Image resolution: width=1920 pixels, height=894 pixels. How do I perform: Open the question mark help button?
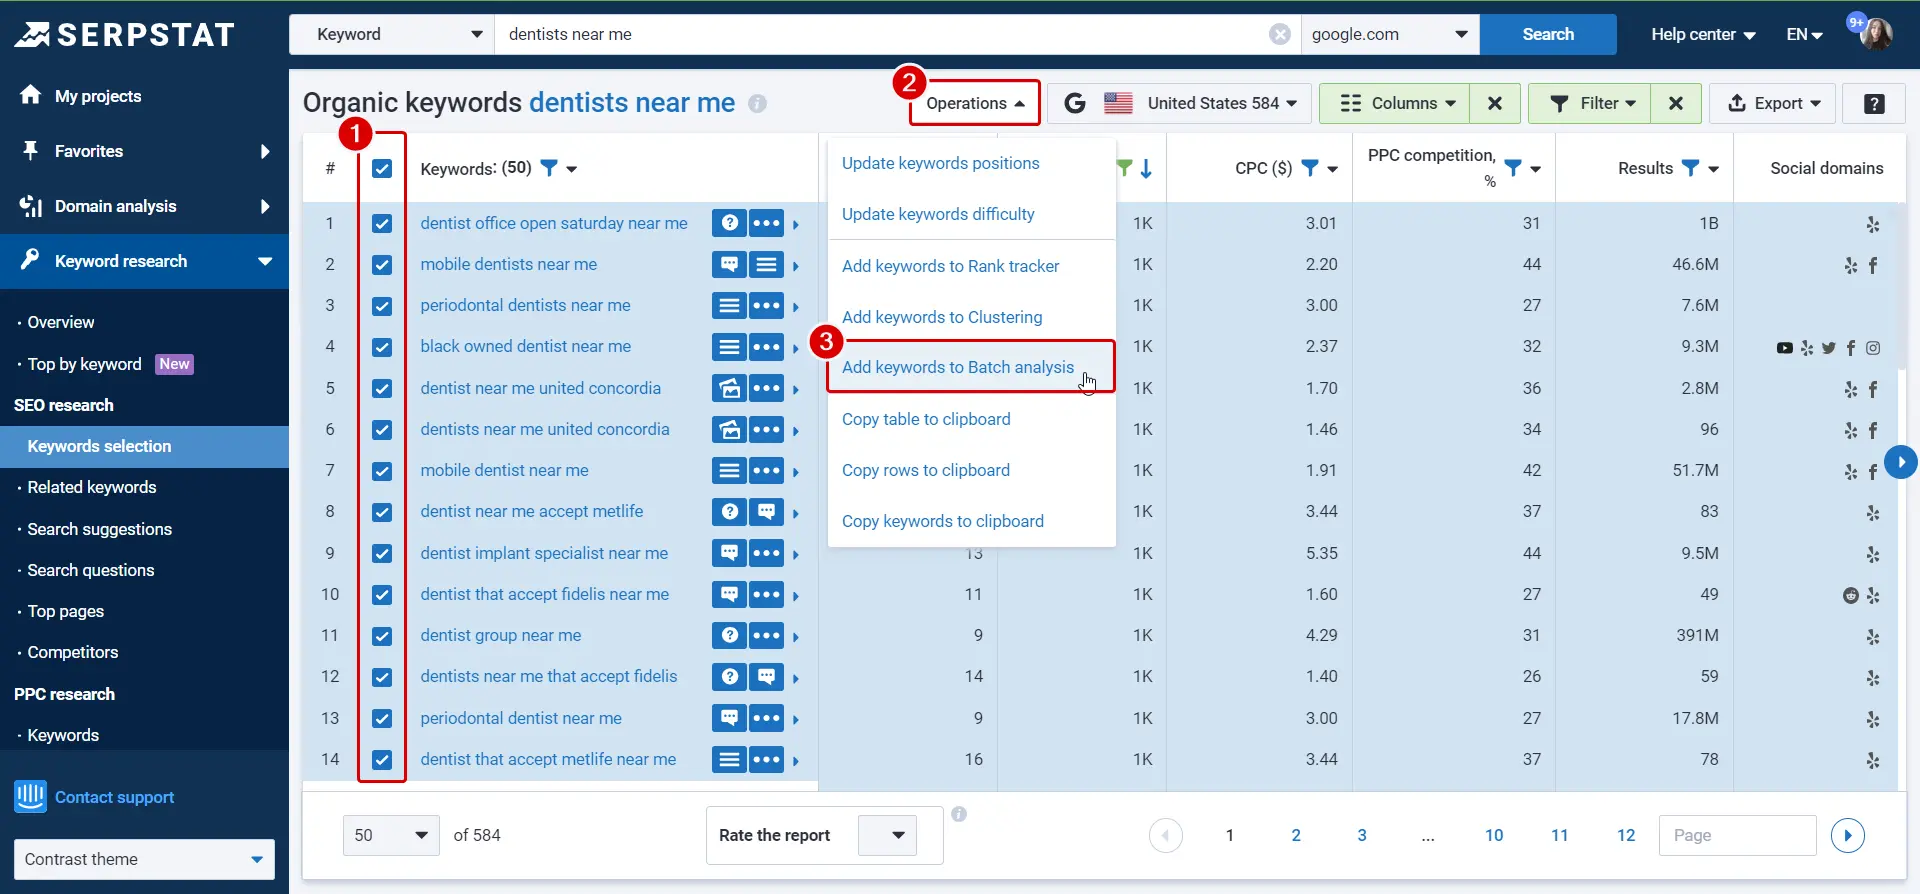tap(1875, 103)
